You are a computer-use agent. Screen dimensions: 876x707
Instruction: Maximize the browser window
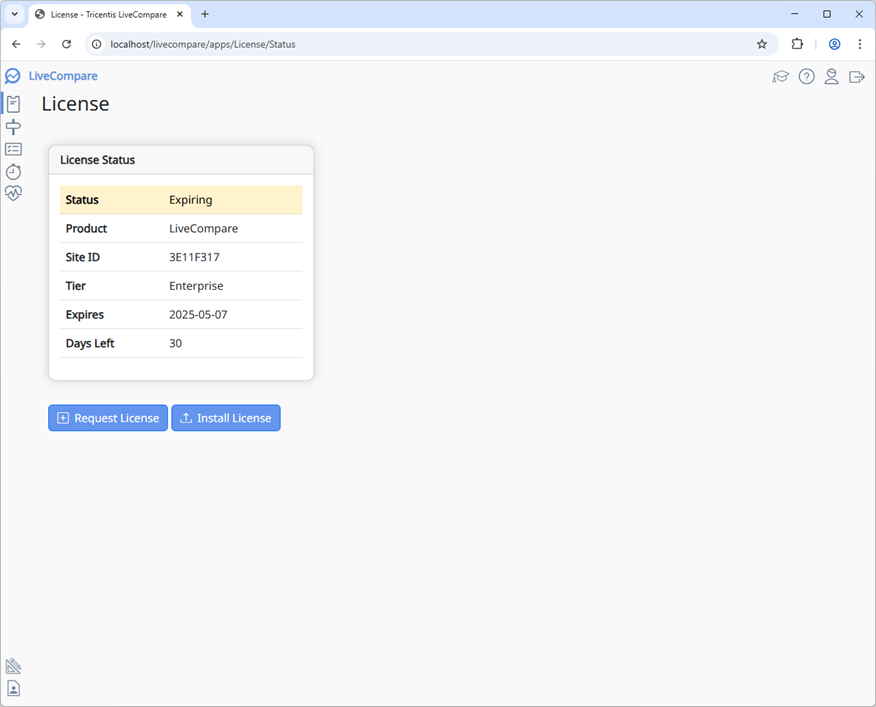coord(827,14)
